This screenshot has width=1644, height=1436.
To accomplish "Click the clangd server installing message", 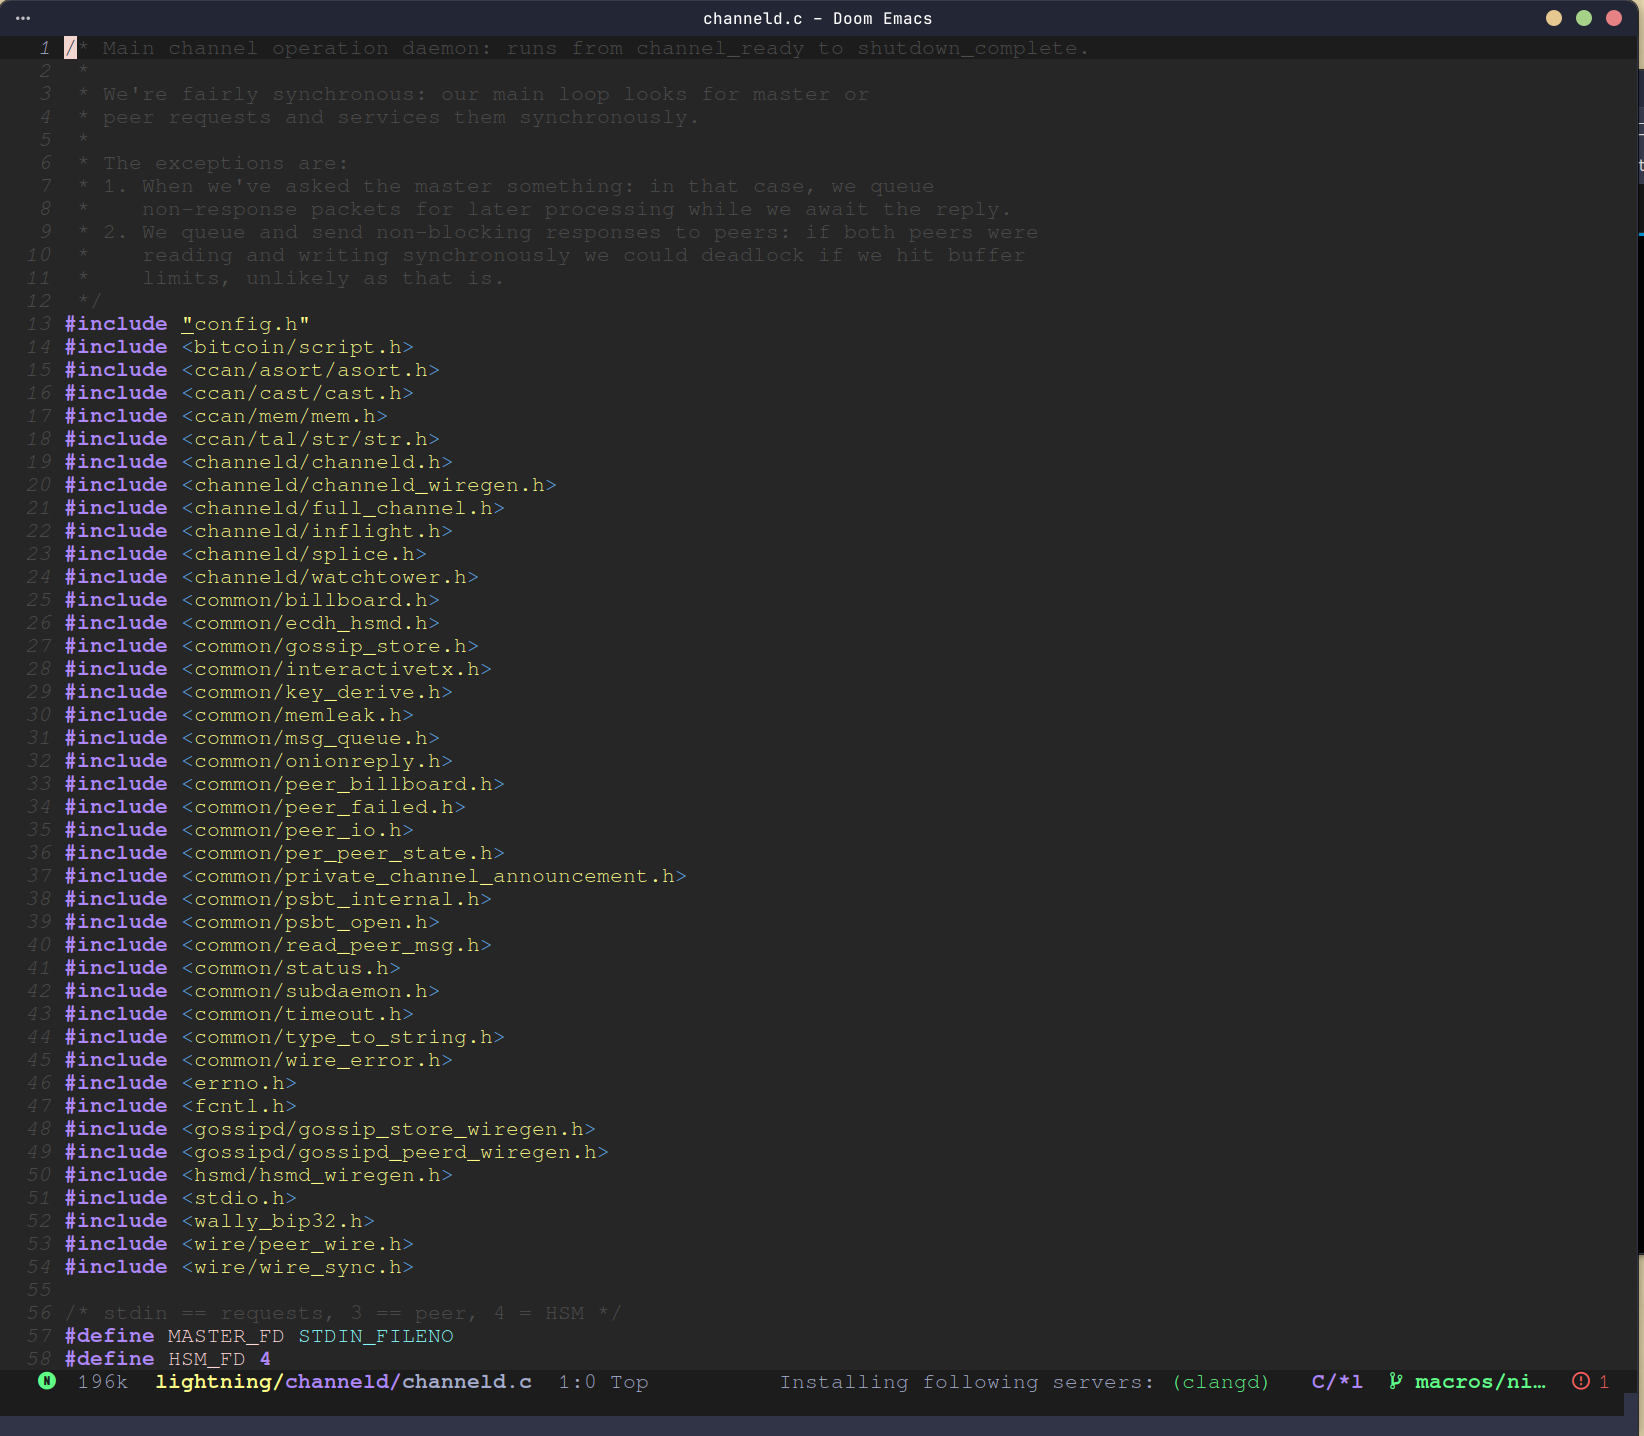I will 1024,1382.
